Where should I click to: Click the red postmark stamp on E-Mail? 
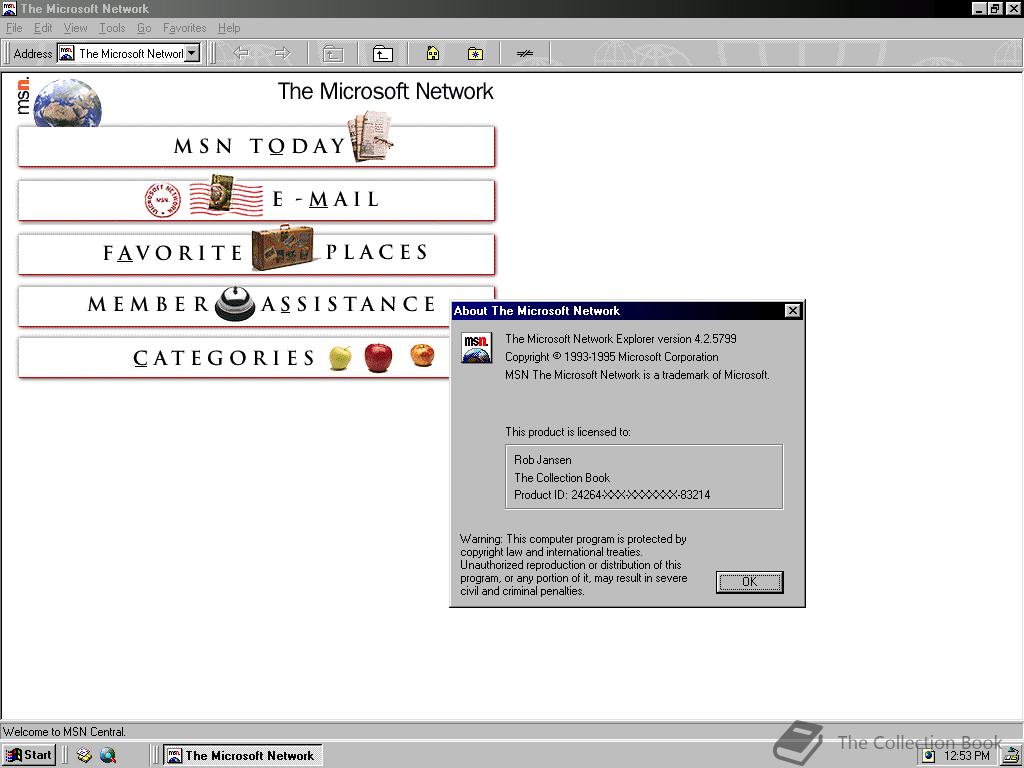(x=162, y=199)
